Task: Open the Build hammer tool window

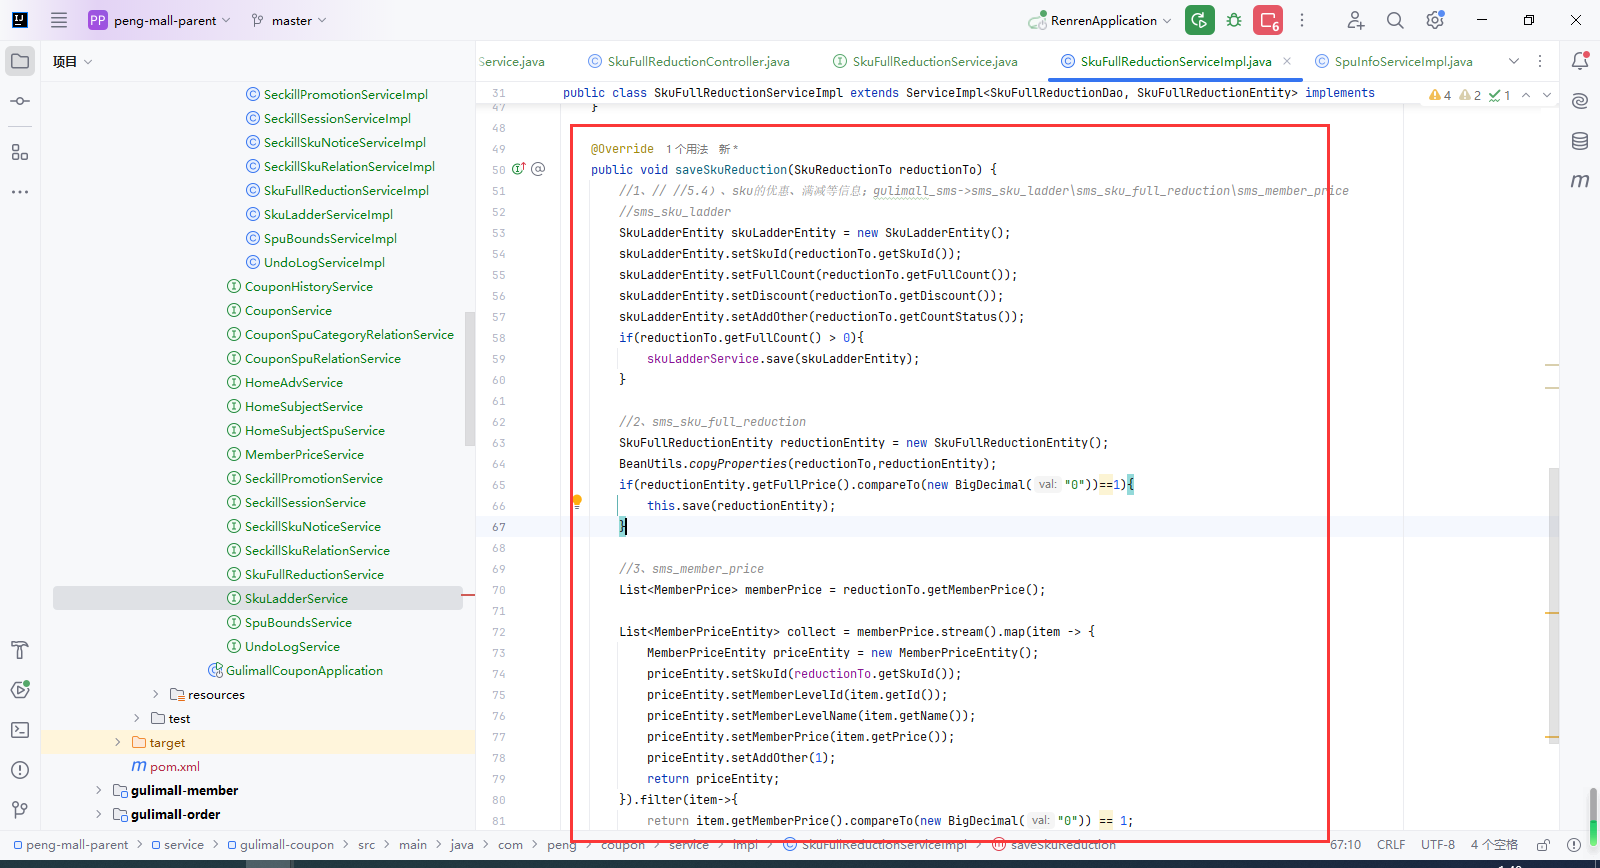Action: 20,650
